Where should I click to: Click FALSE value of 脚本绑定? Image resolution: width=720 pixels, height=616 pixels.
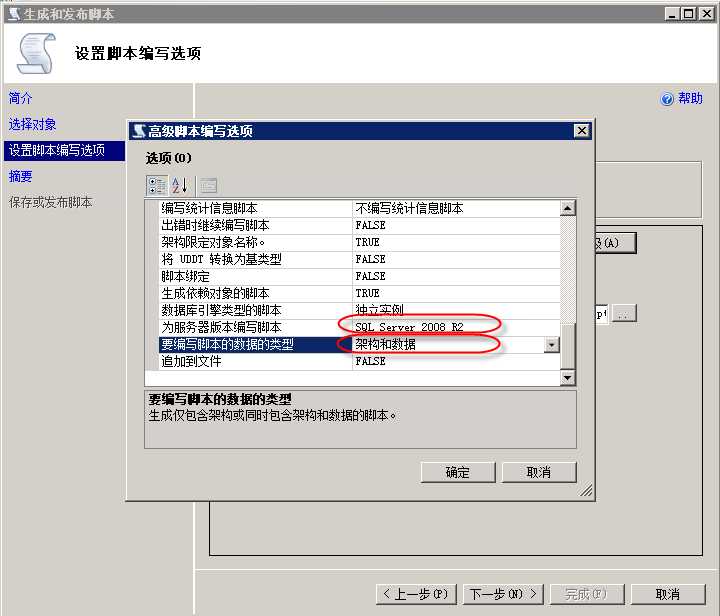[x=456, y=276]
